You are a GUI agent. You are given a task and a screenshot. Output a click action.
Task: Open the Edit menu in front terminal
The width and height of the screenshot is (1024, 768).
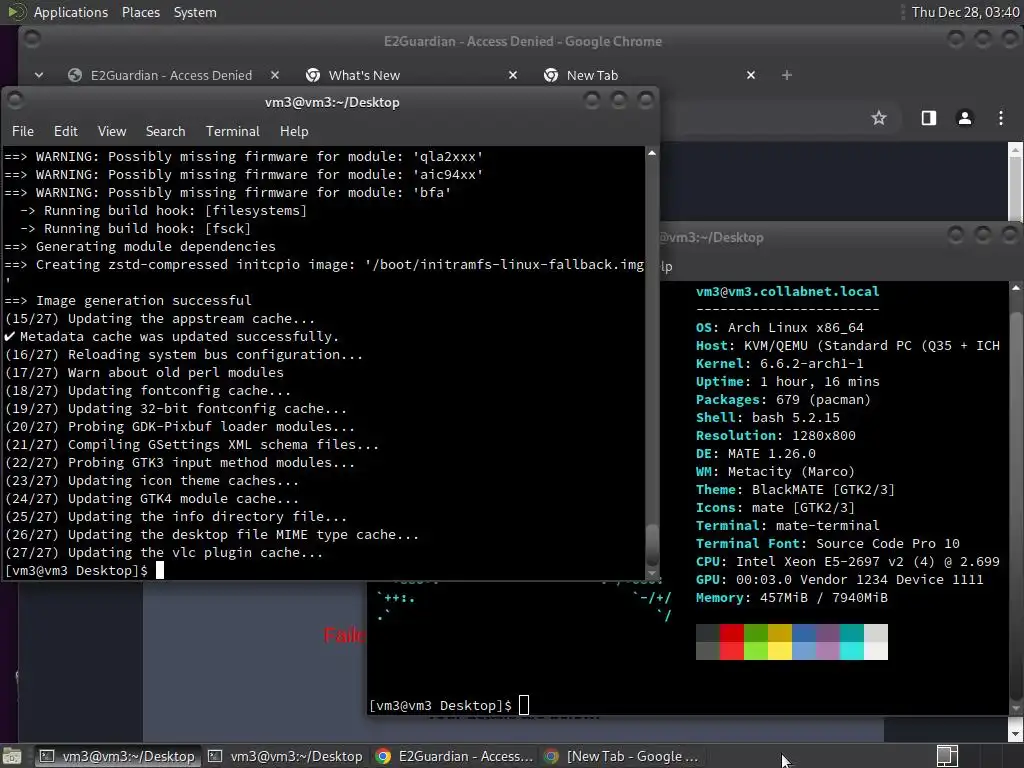point(65,131)
